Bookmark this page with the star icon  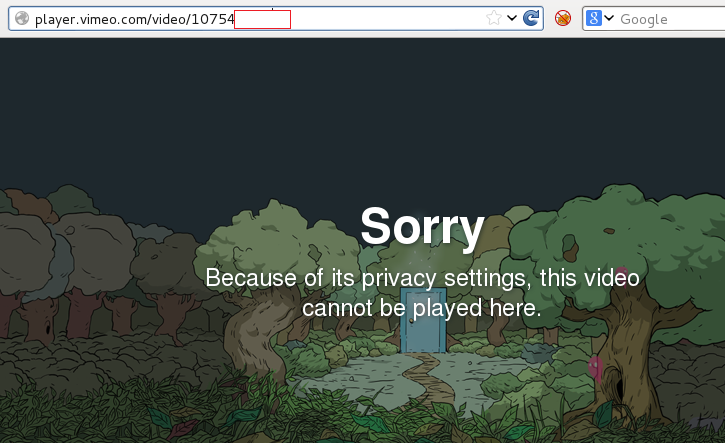494,18
